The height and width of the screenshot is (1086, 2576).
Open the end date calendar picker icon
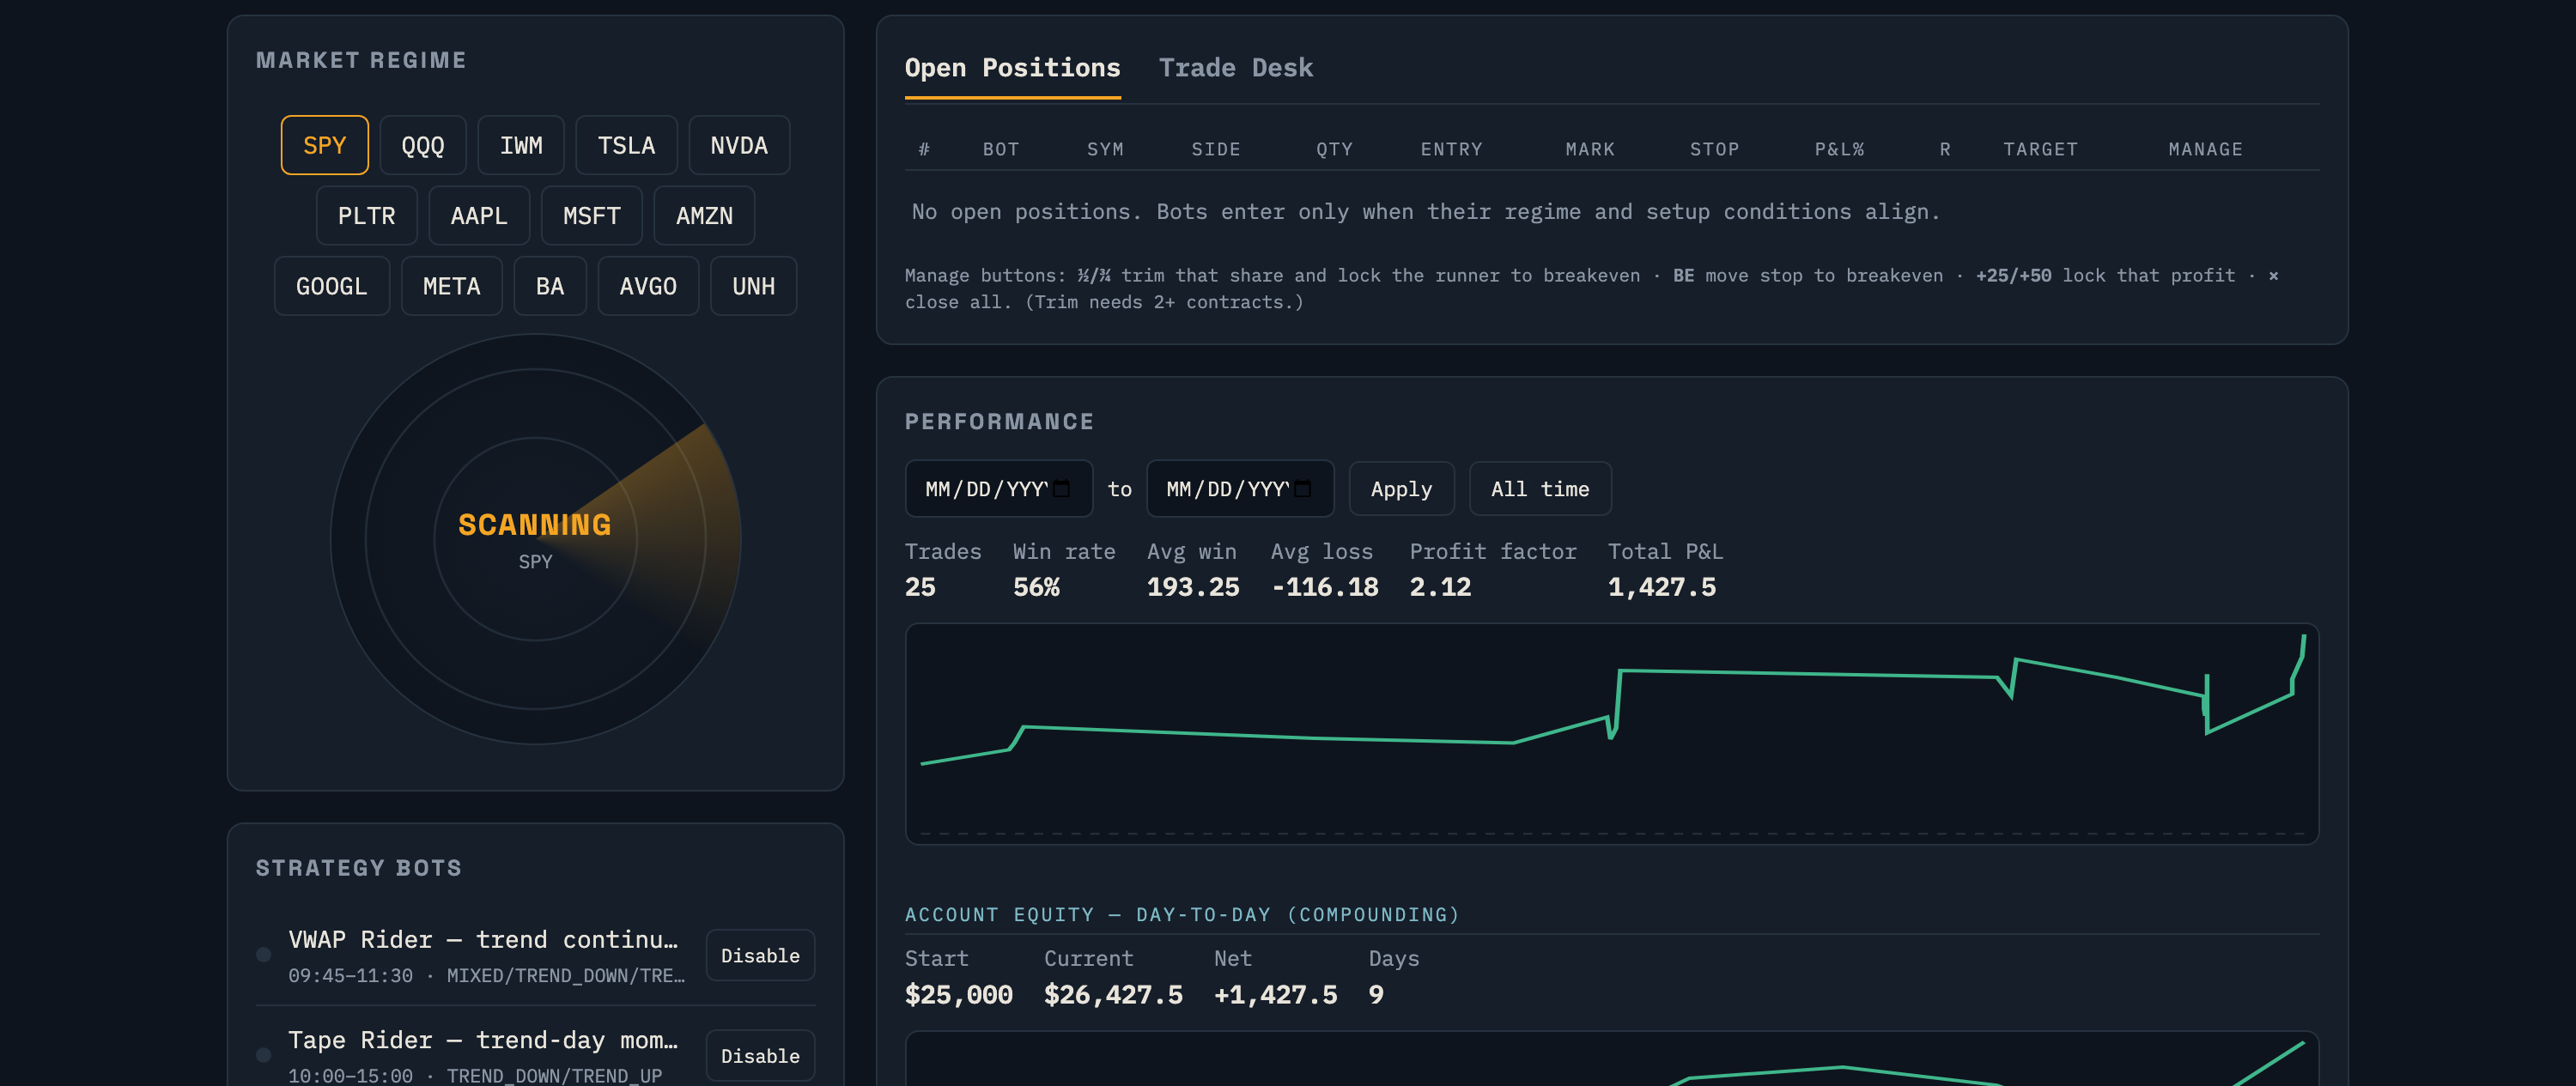1303,489
